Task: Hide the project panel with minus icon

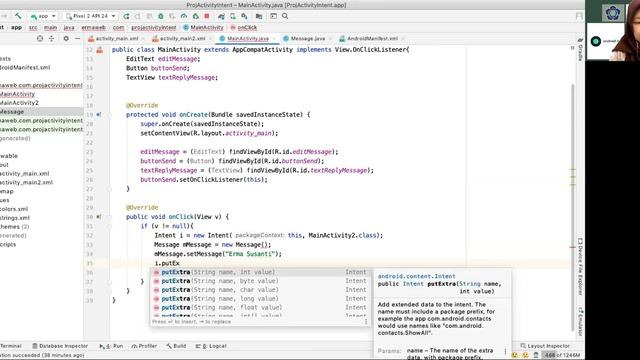Action: coord(78,38)
